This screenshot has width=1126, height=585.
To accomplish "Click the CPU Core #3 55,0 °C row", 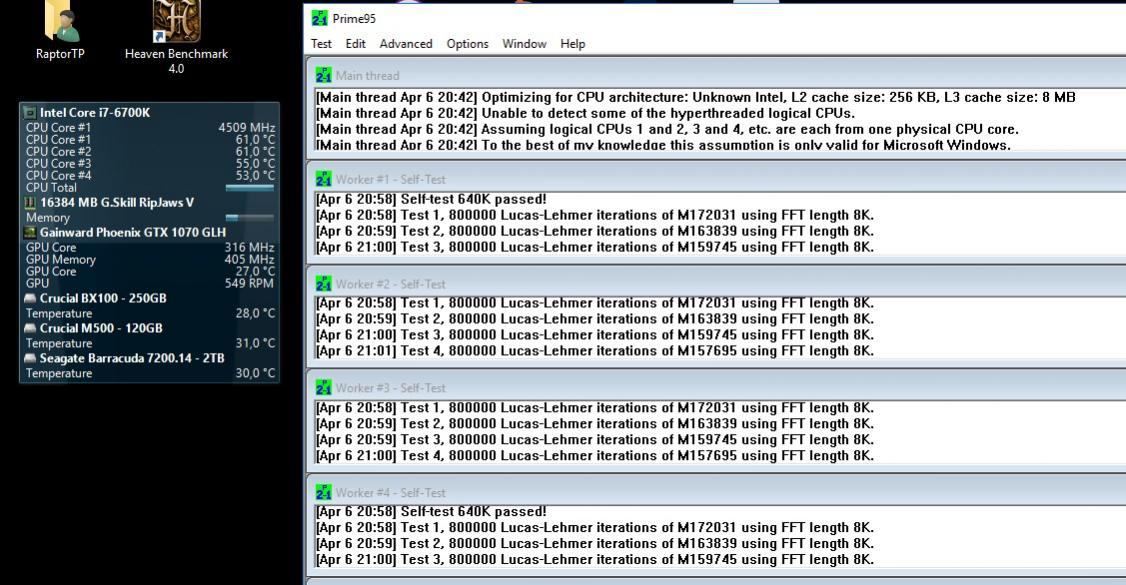I will coord(150,164).
